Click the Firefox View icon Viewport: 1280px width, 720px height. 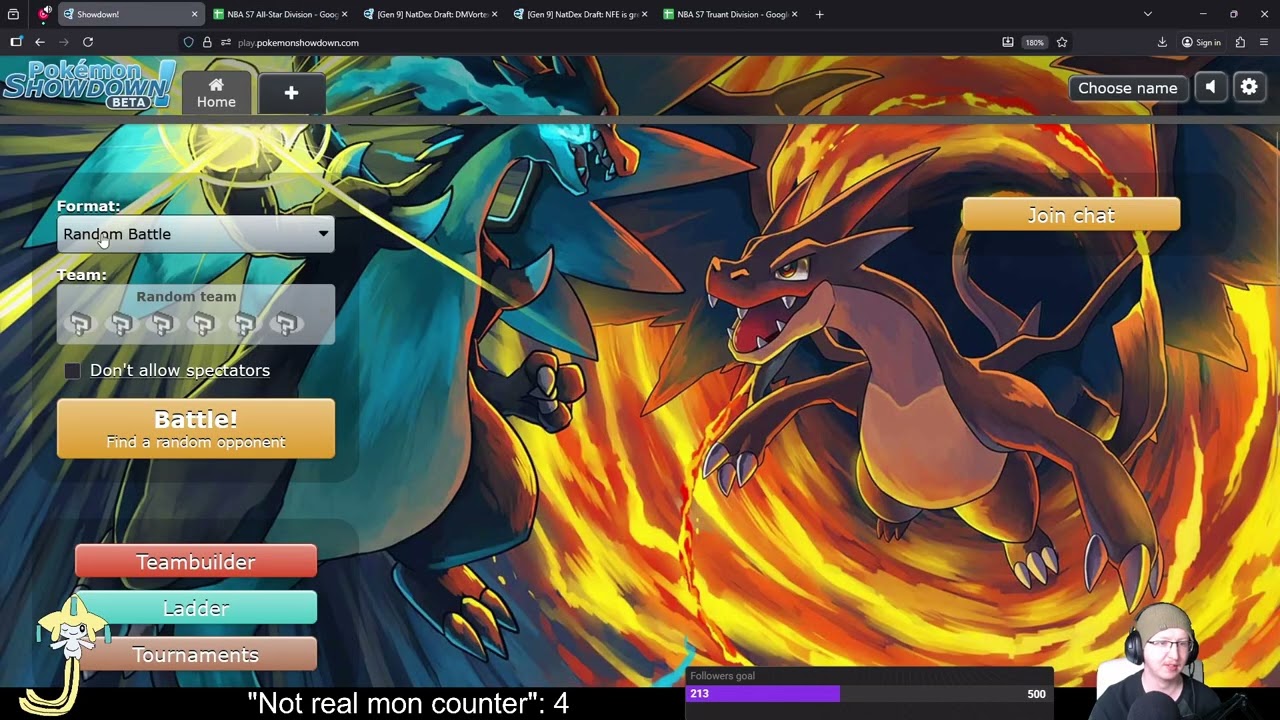coord(14,14)
